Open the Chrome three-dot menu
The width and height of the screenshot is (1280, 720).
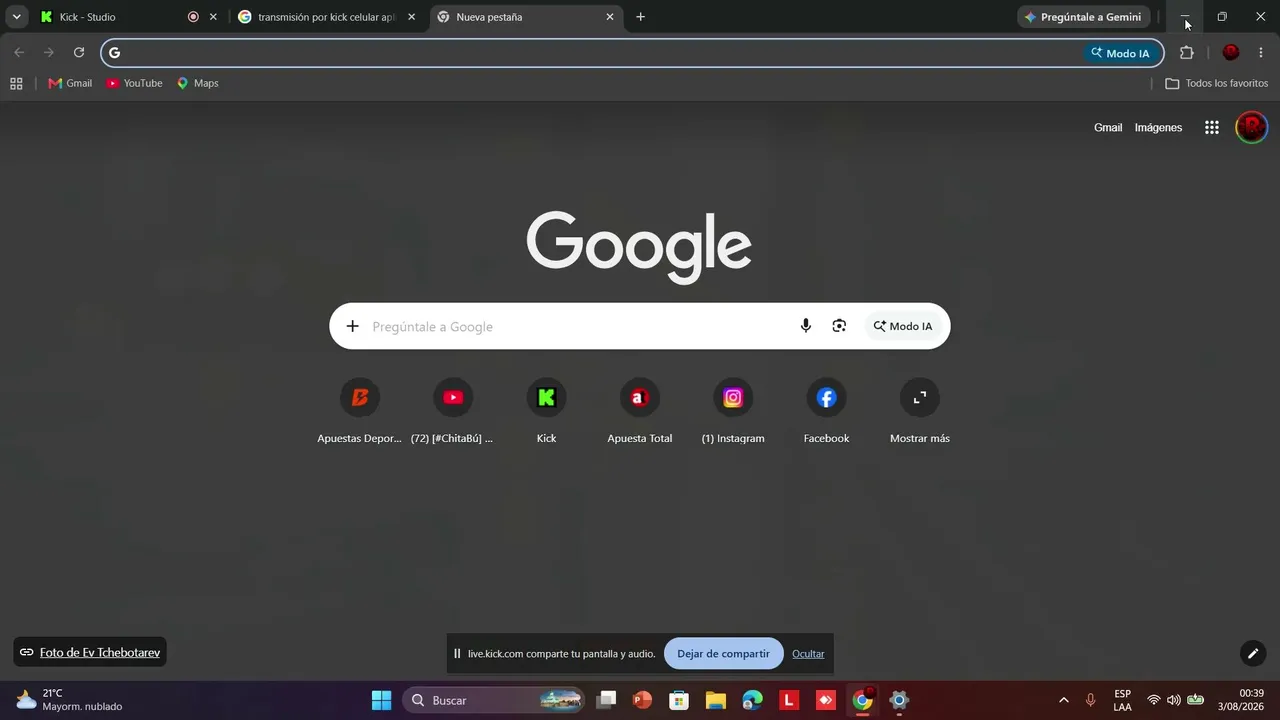pos(1261,53)
